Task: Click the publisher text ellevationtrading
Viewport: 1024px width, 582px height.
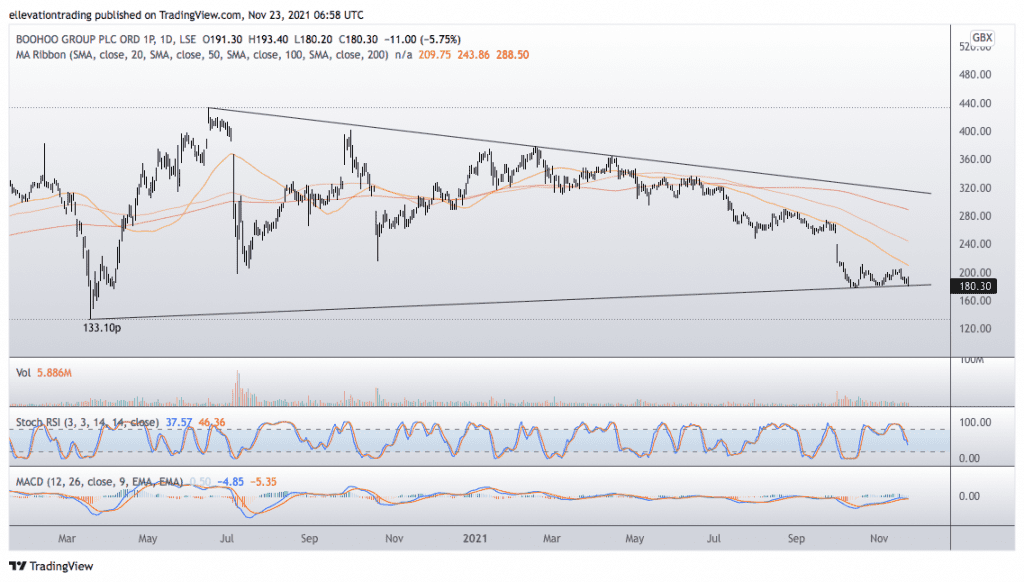Action: point(52,14)
